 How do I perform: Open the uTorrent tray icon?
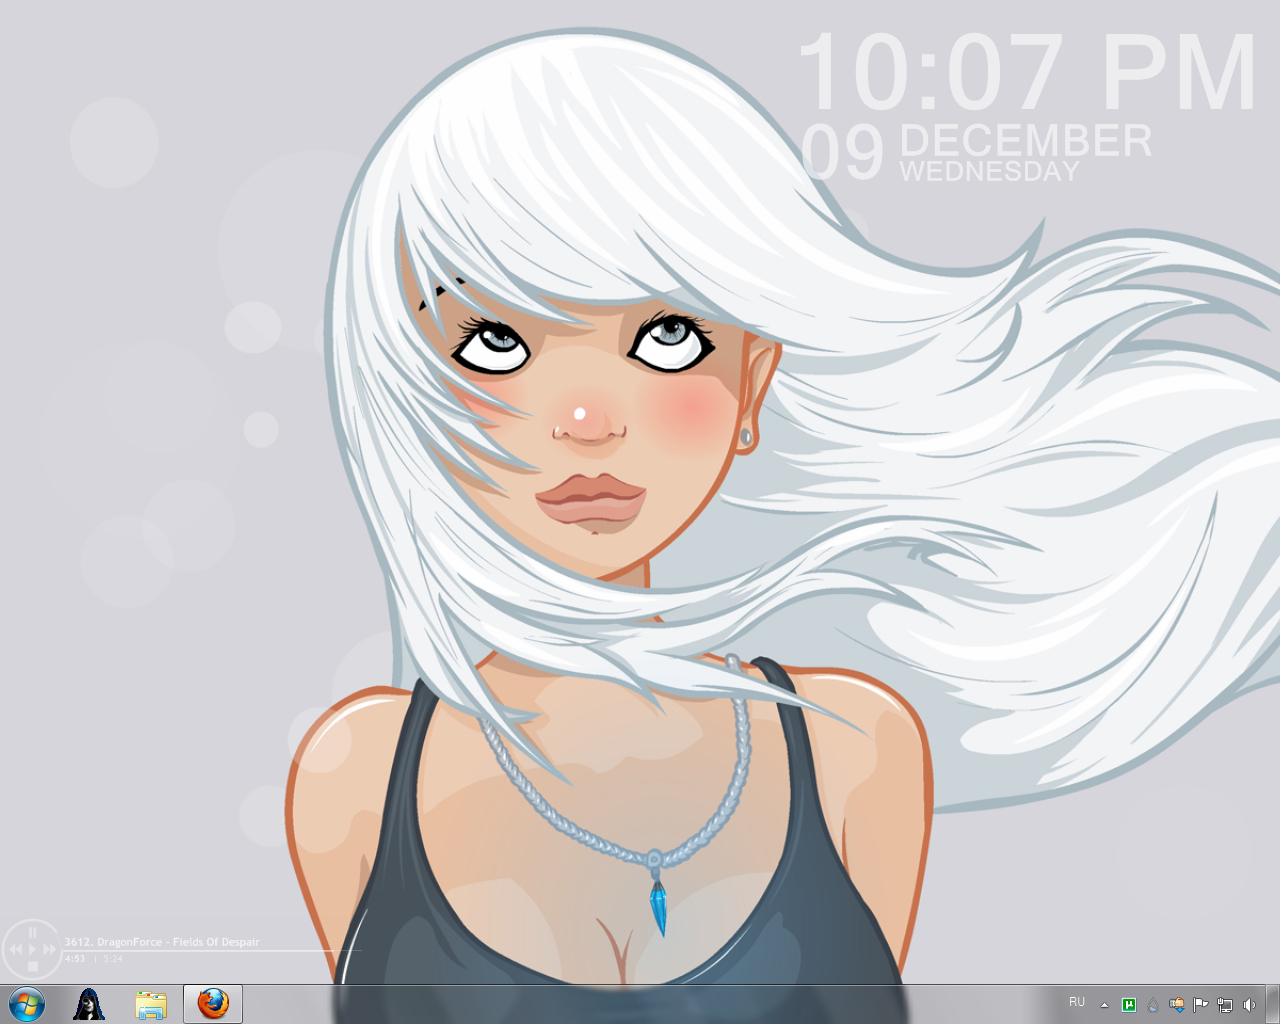(x=1129, y=1005)
